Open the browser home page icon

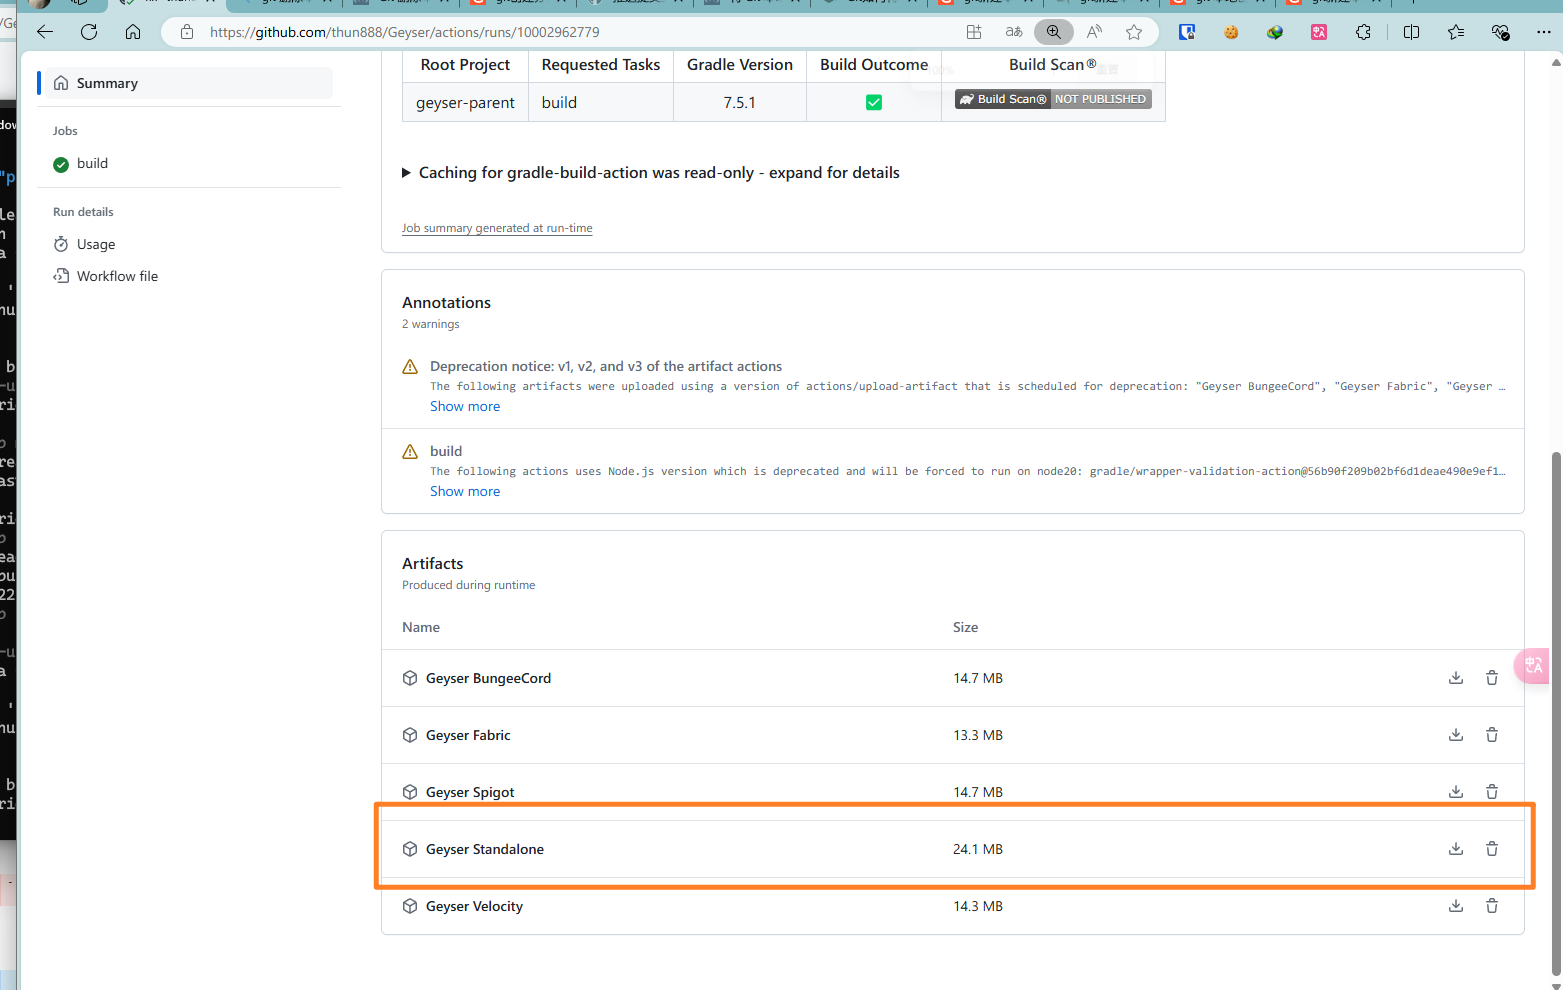133,32
